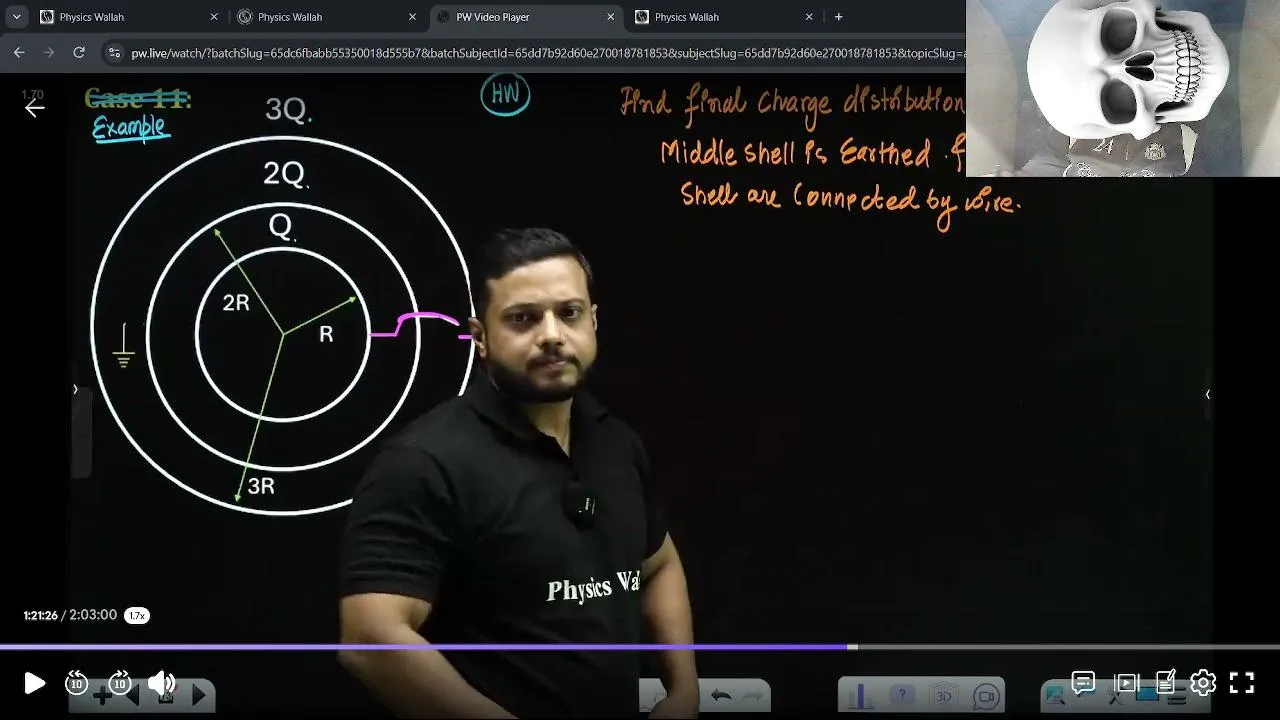
Task: Mute the video volume
Action: pyautogui.click(x=161, y=683)
